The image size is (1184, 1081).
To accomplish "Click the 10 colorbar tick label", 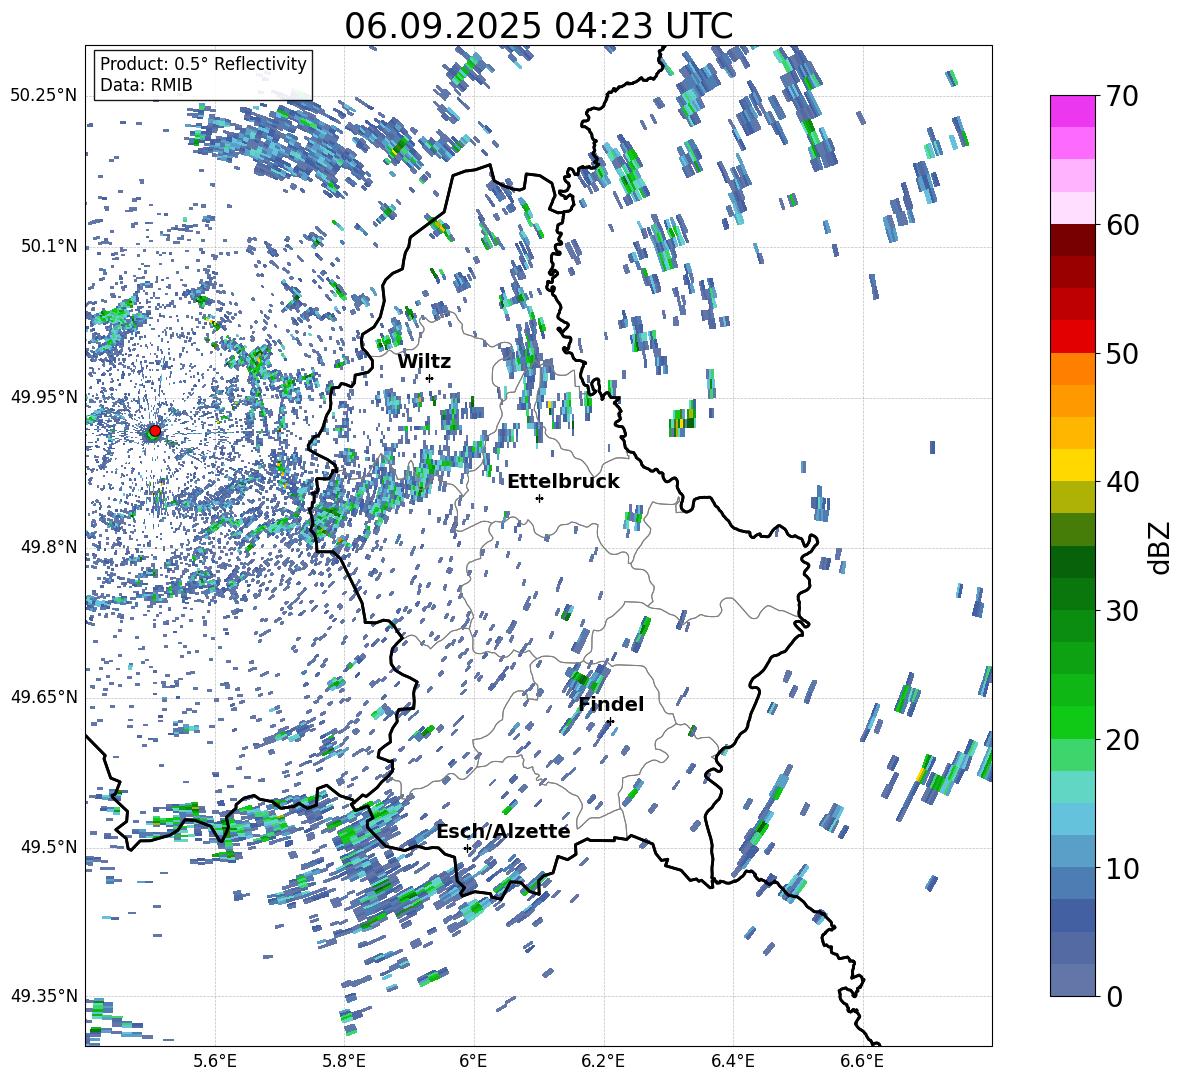I will point(1122,868).
